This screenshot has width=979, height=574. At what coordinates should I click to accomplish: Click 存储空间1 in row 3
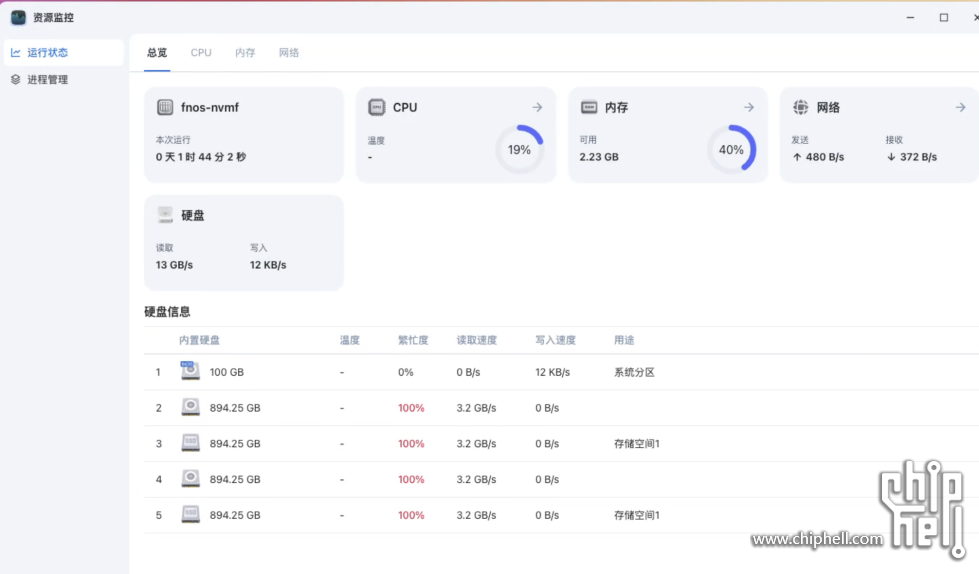click(637, 443)
